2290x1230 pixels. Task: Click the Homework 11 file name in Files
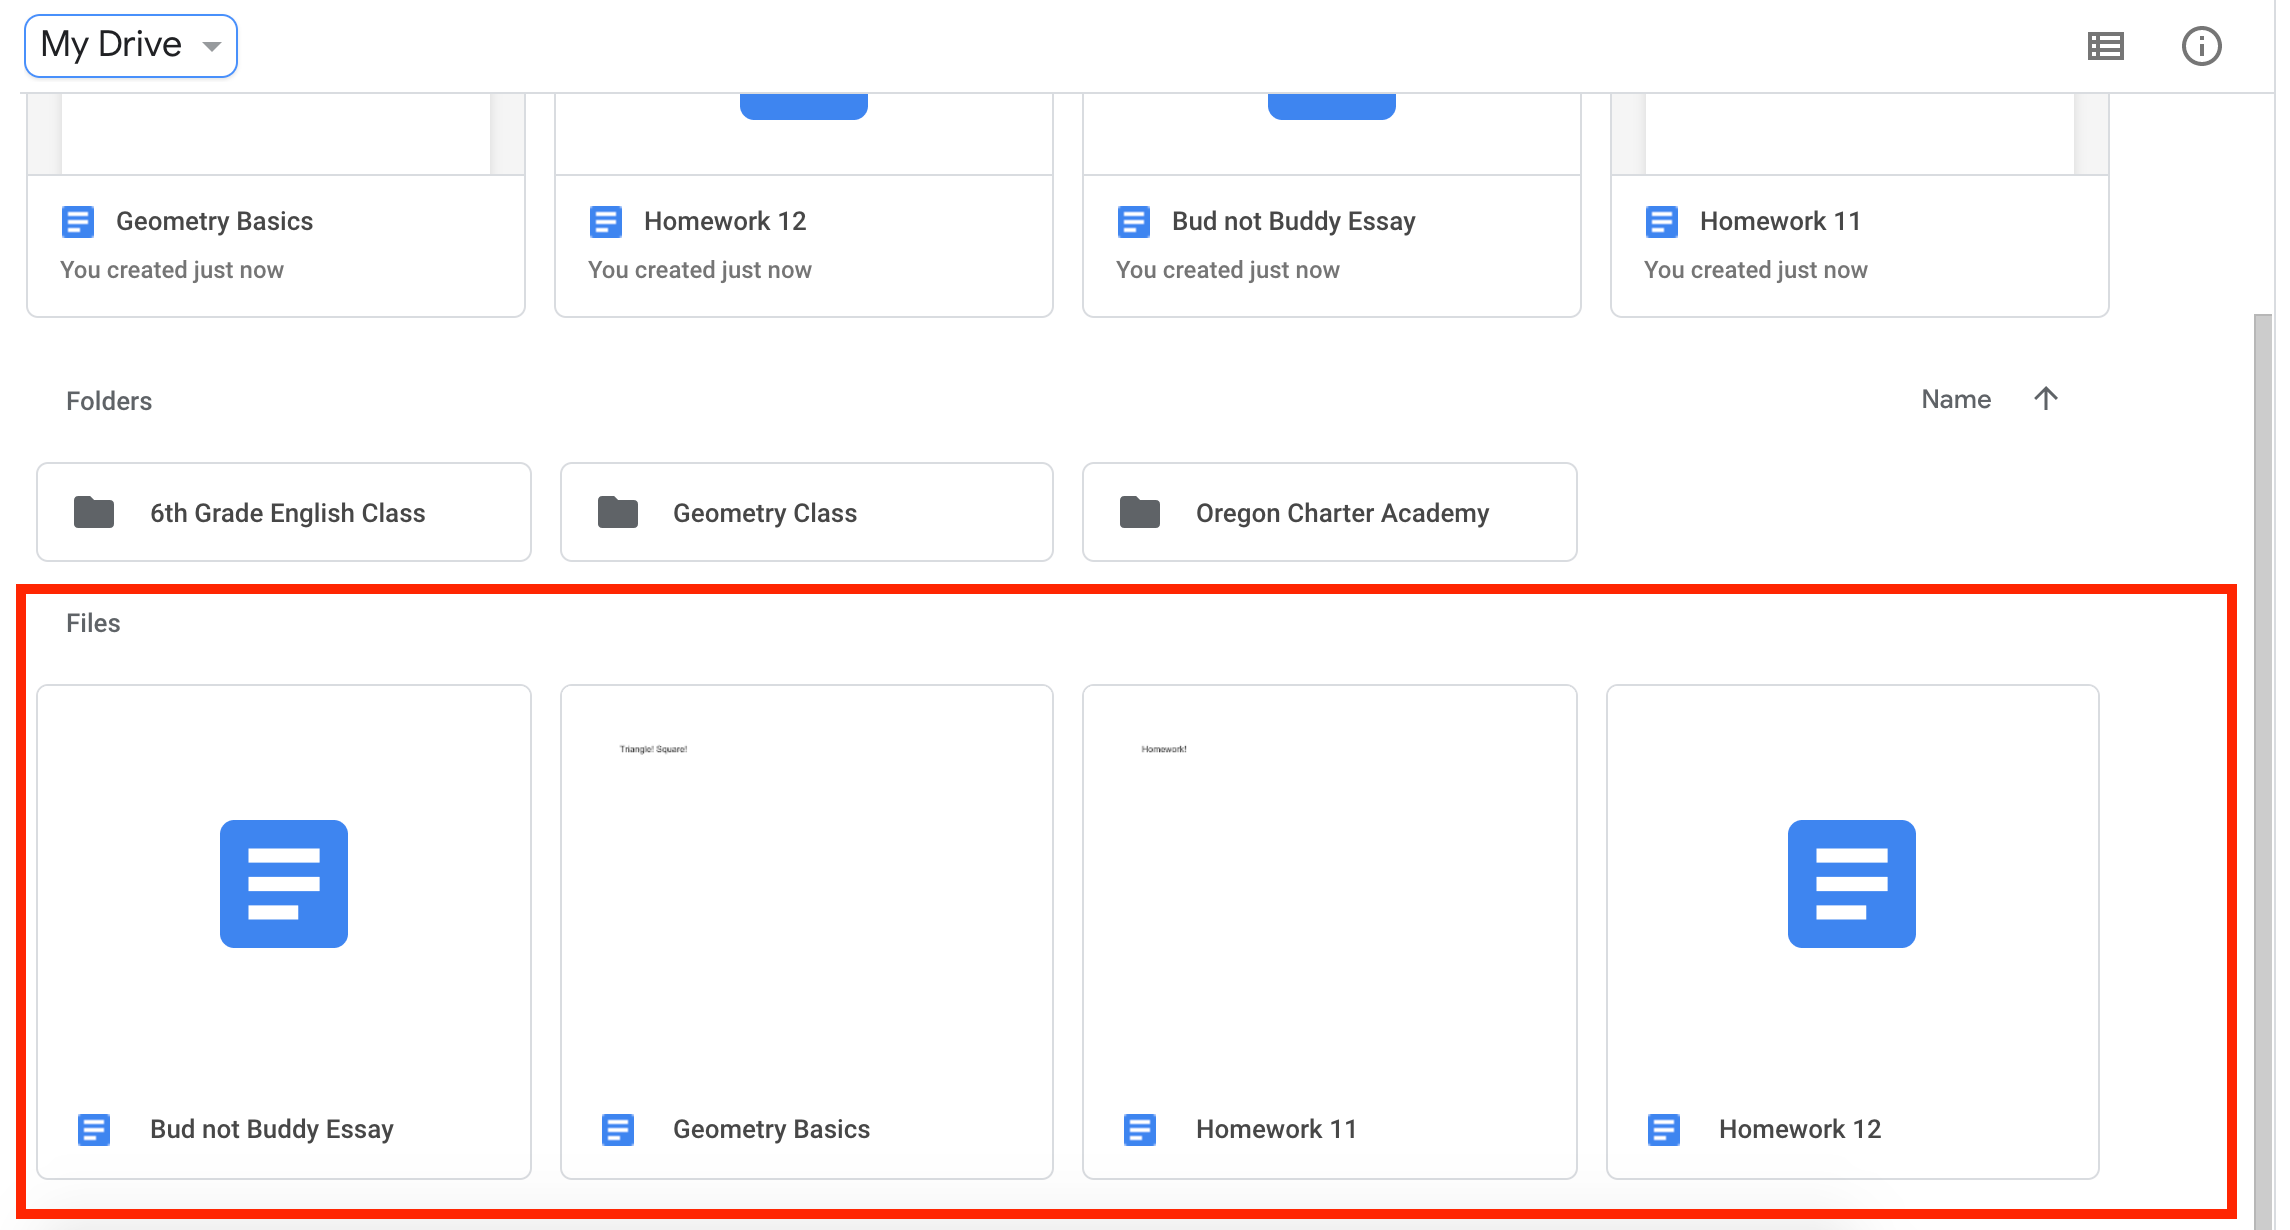click(x=1276, y=1129)
